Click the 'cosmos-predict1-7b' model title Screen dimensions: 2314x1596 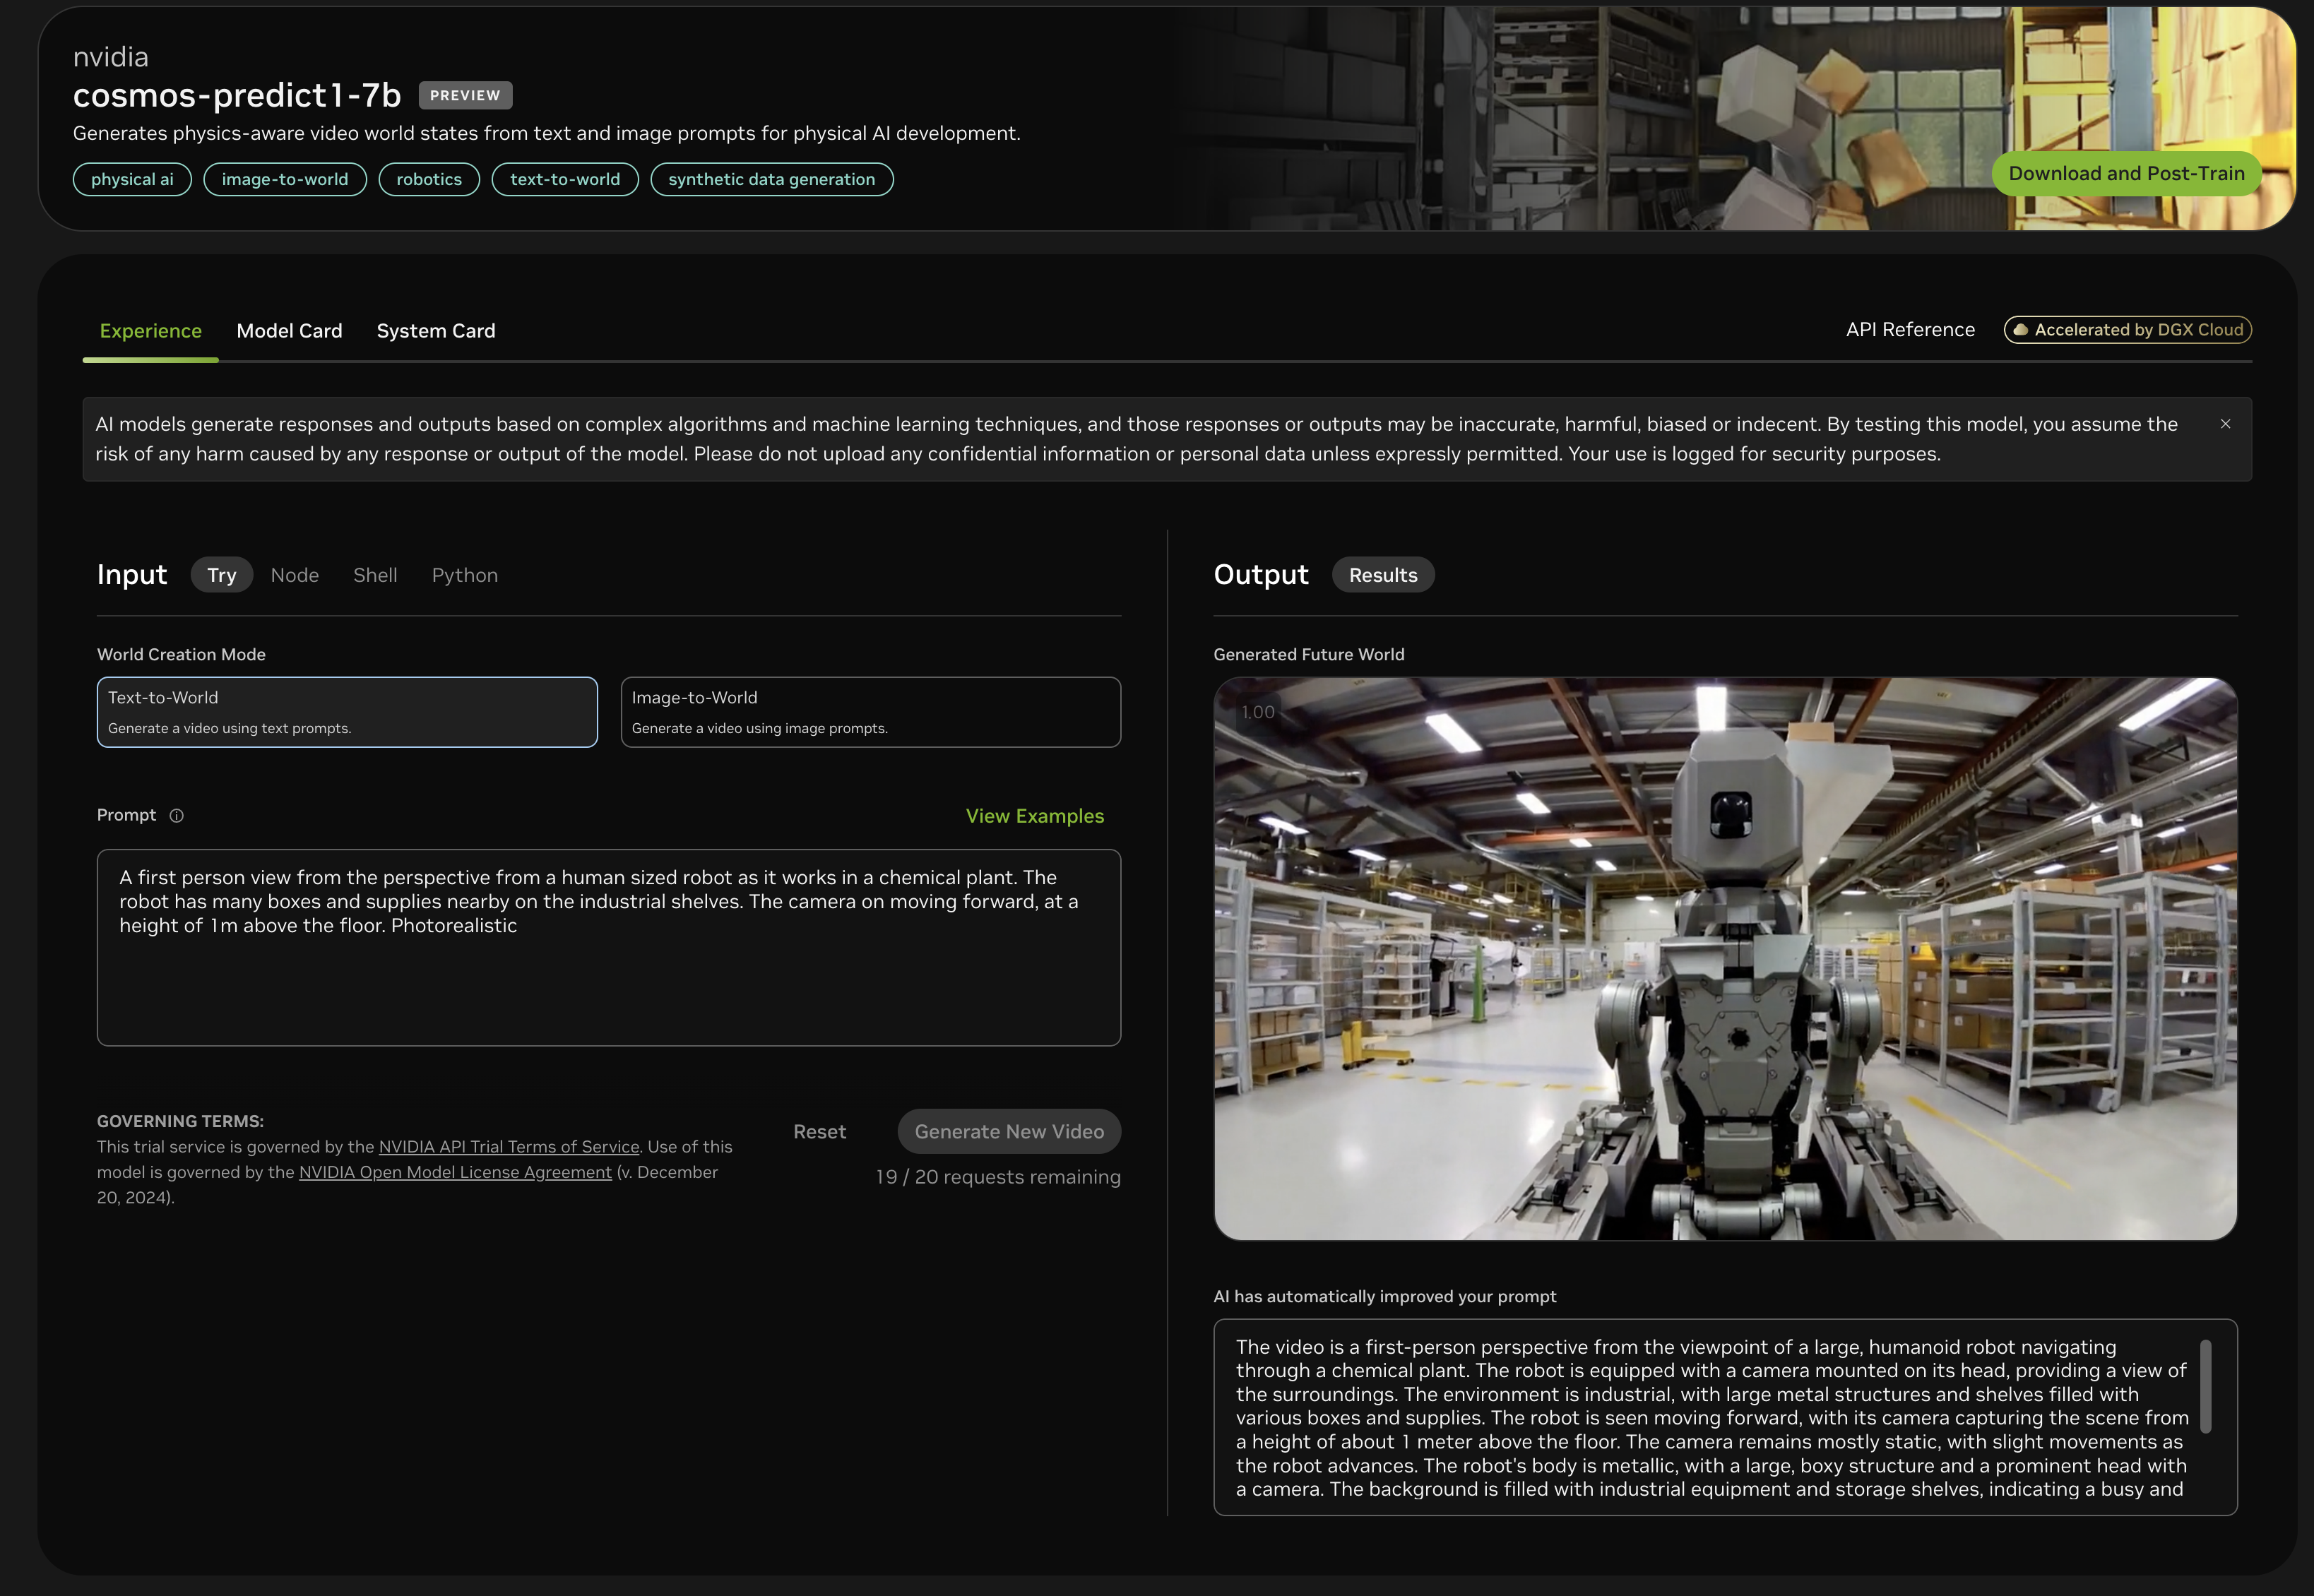click(x=237, y=95)
